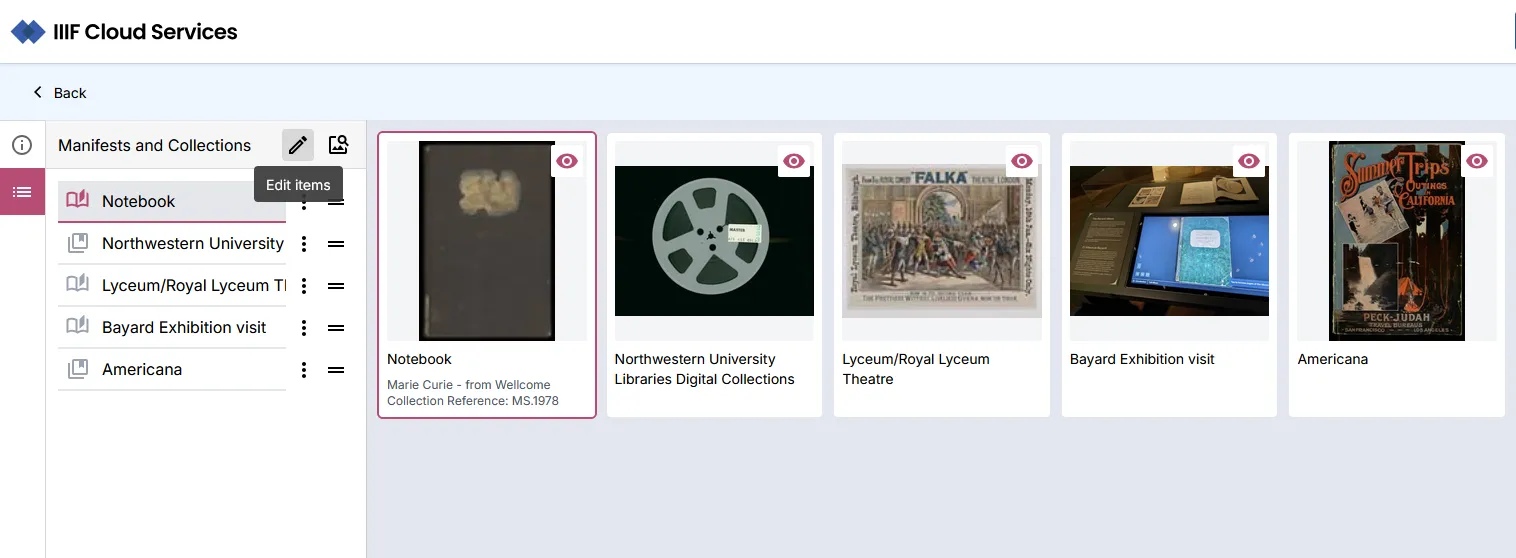Open the three-dot menu for Bayard Exhibition visit
1516x558 pixels.
point(304,328)
